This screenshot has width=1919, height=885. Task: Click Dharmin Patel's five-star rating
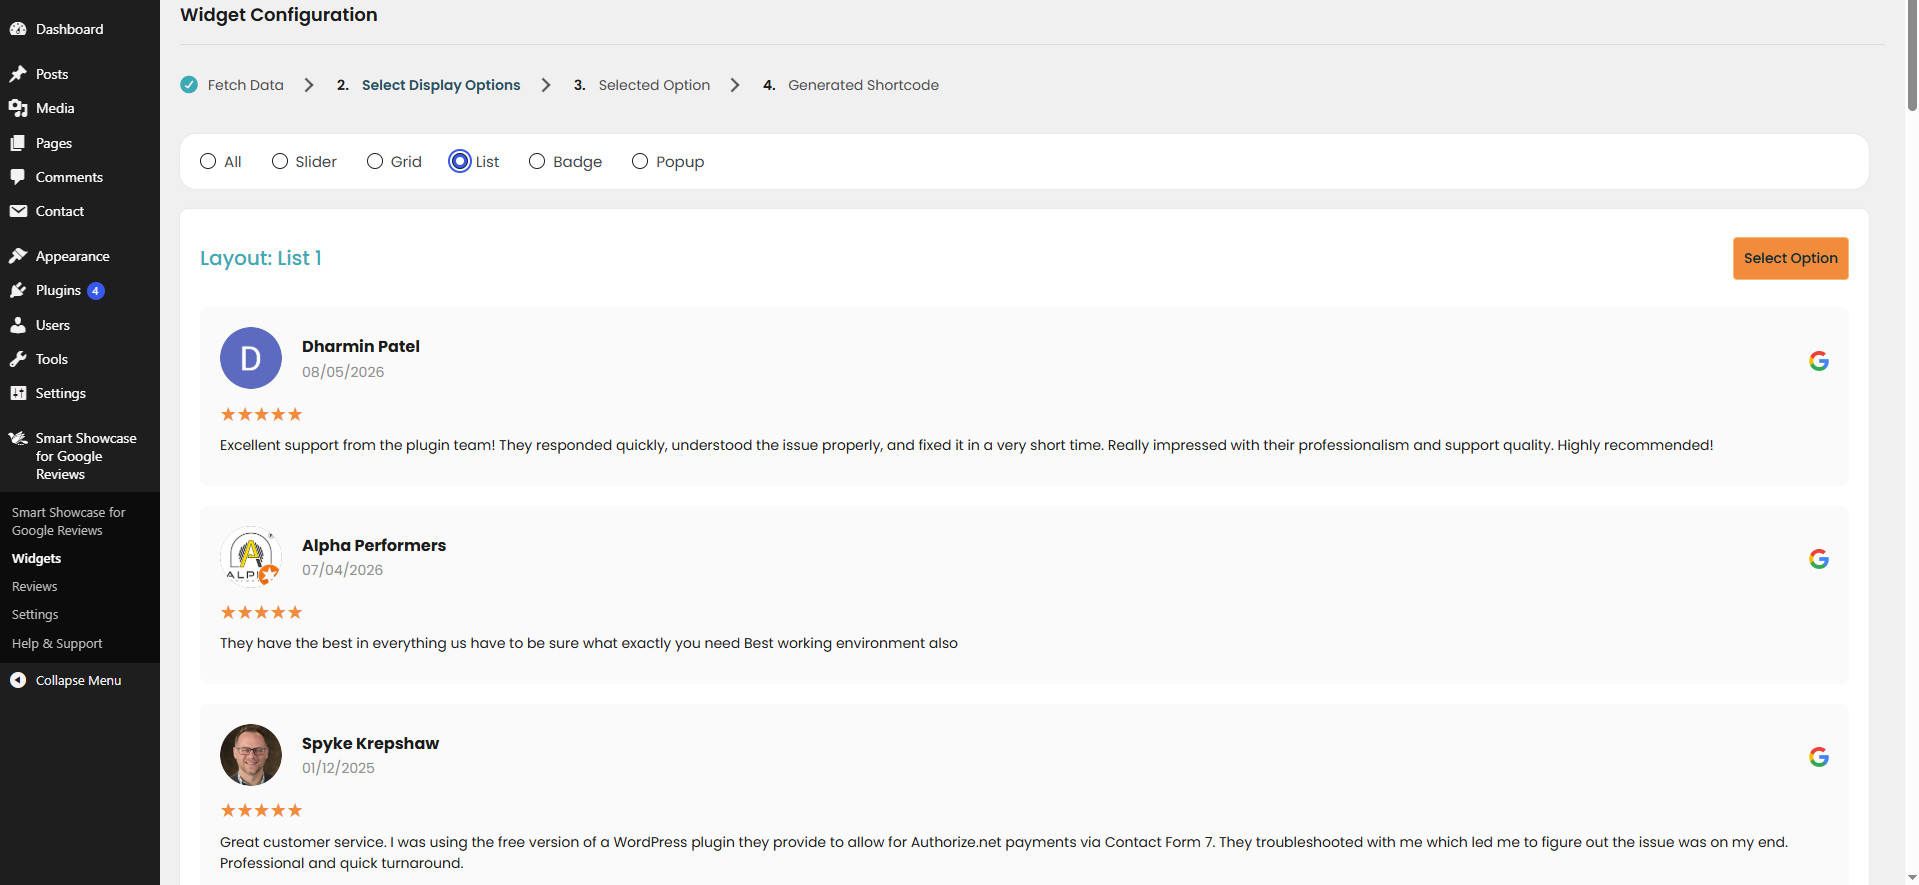[261, 414]
